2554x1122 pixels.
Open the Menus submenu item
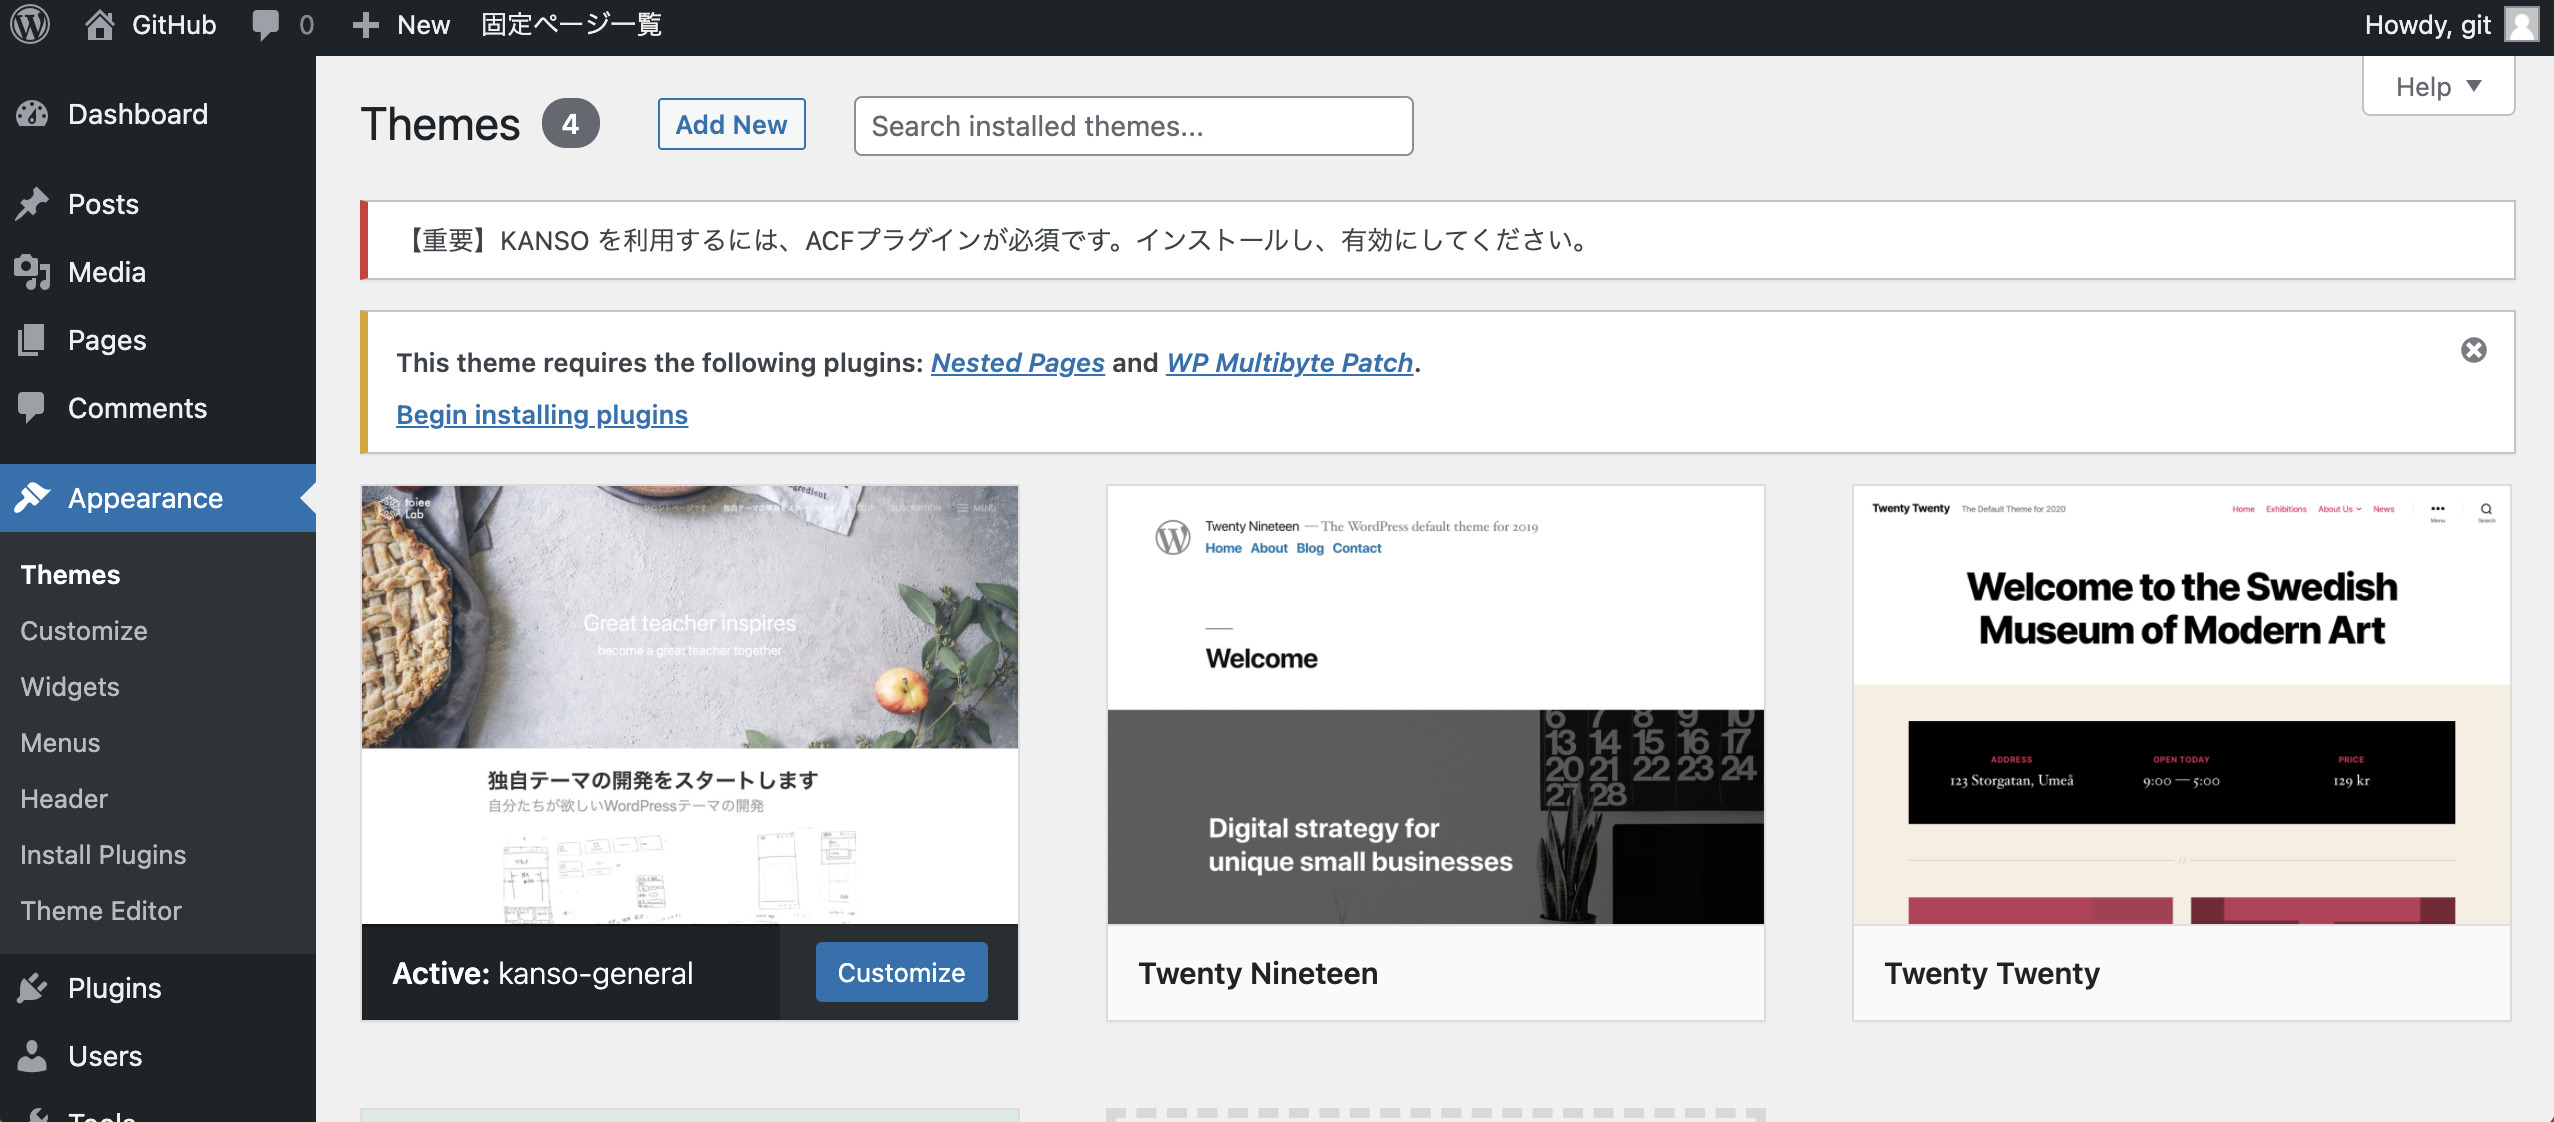click(x=60, y=743)
